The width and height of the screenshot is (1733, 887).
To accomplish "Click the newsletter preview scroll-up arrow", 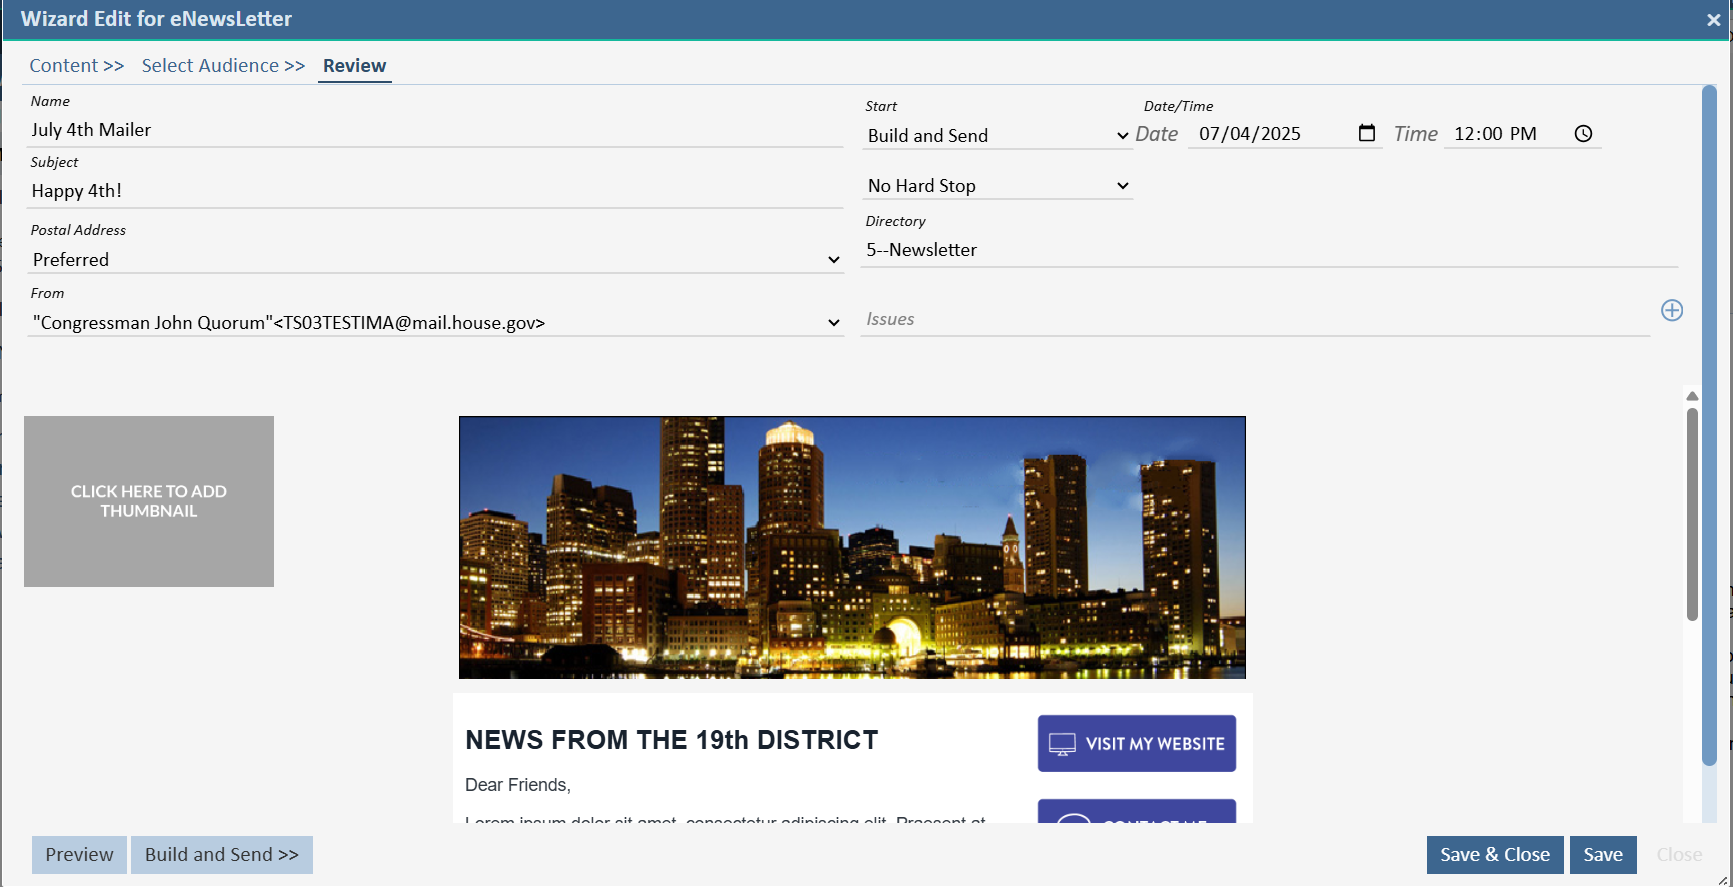I will pyautogui.click(x=1692, y=396).
